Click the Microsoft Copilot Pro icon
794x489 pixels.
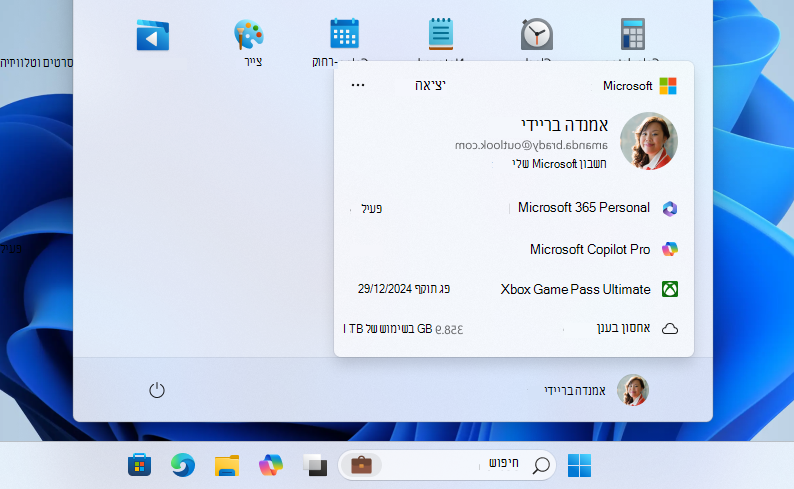[x=670, y=249]
